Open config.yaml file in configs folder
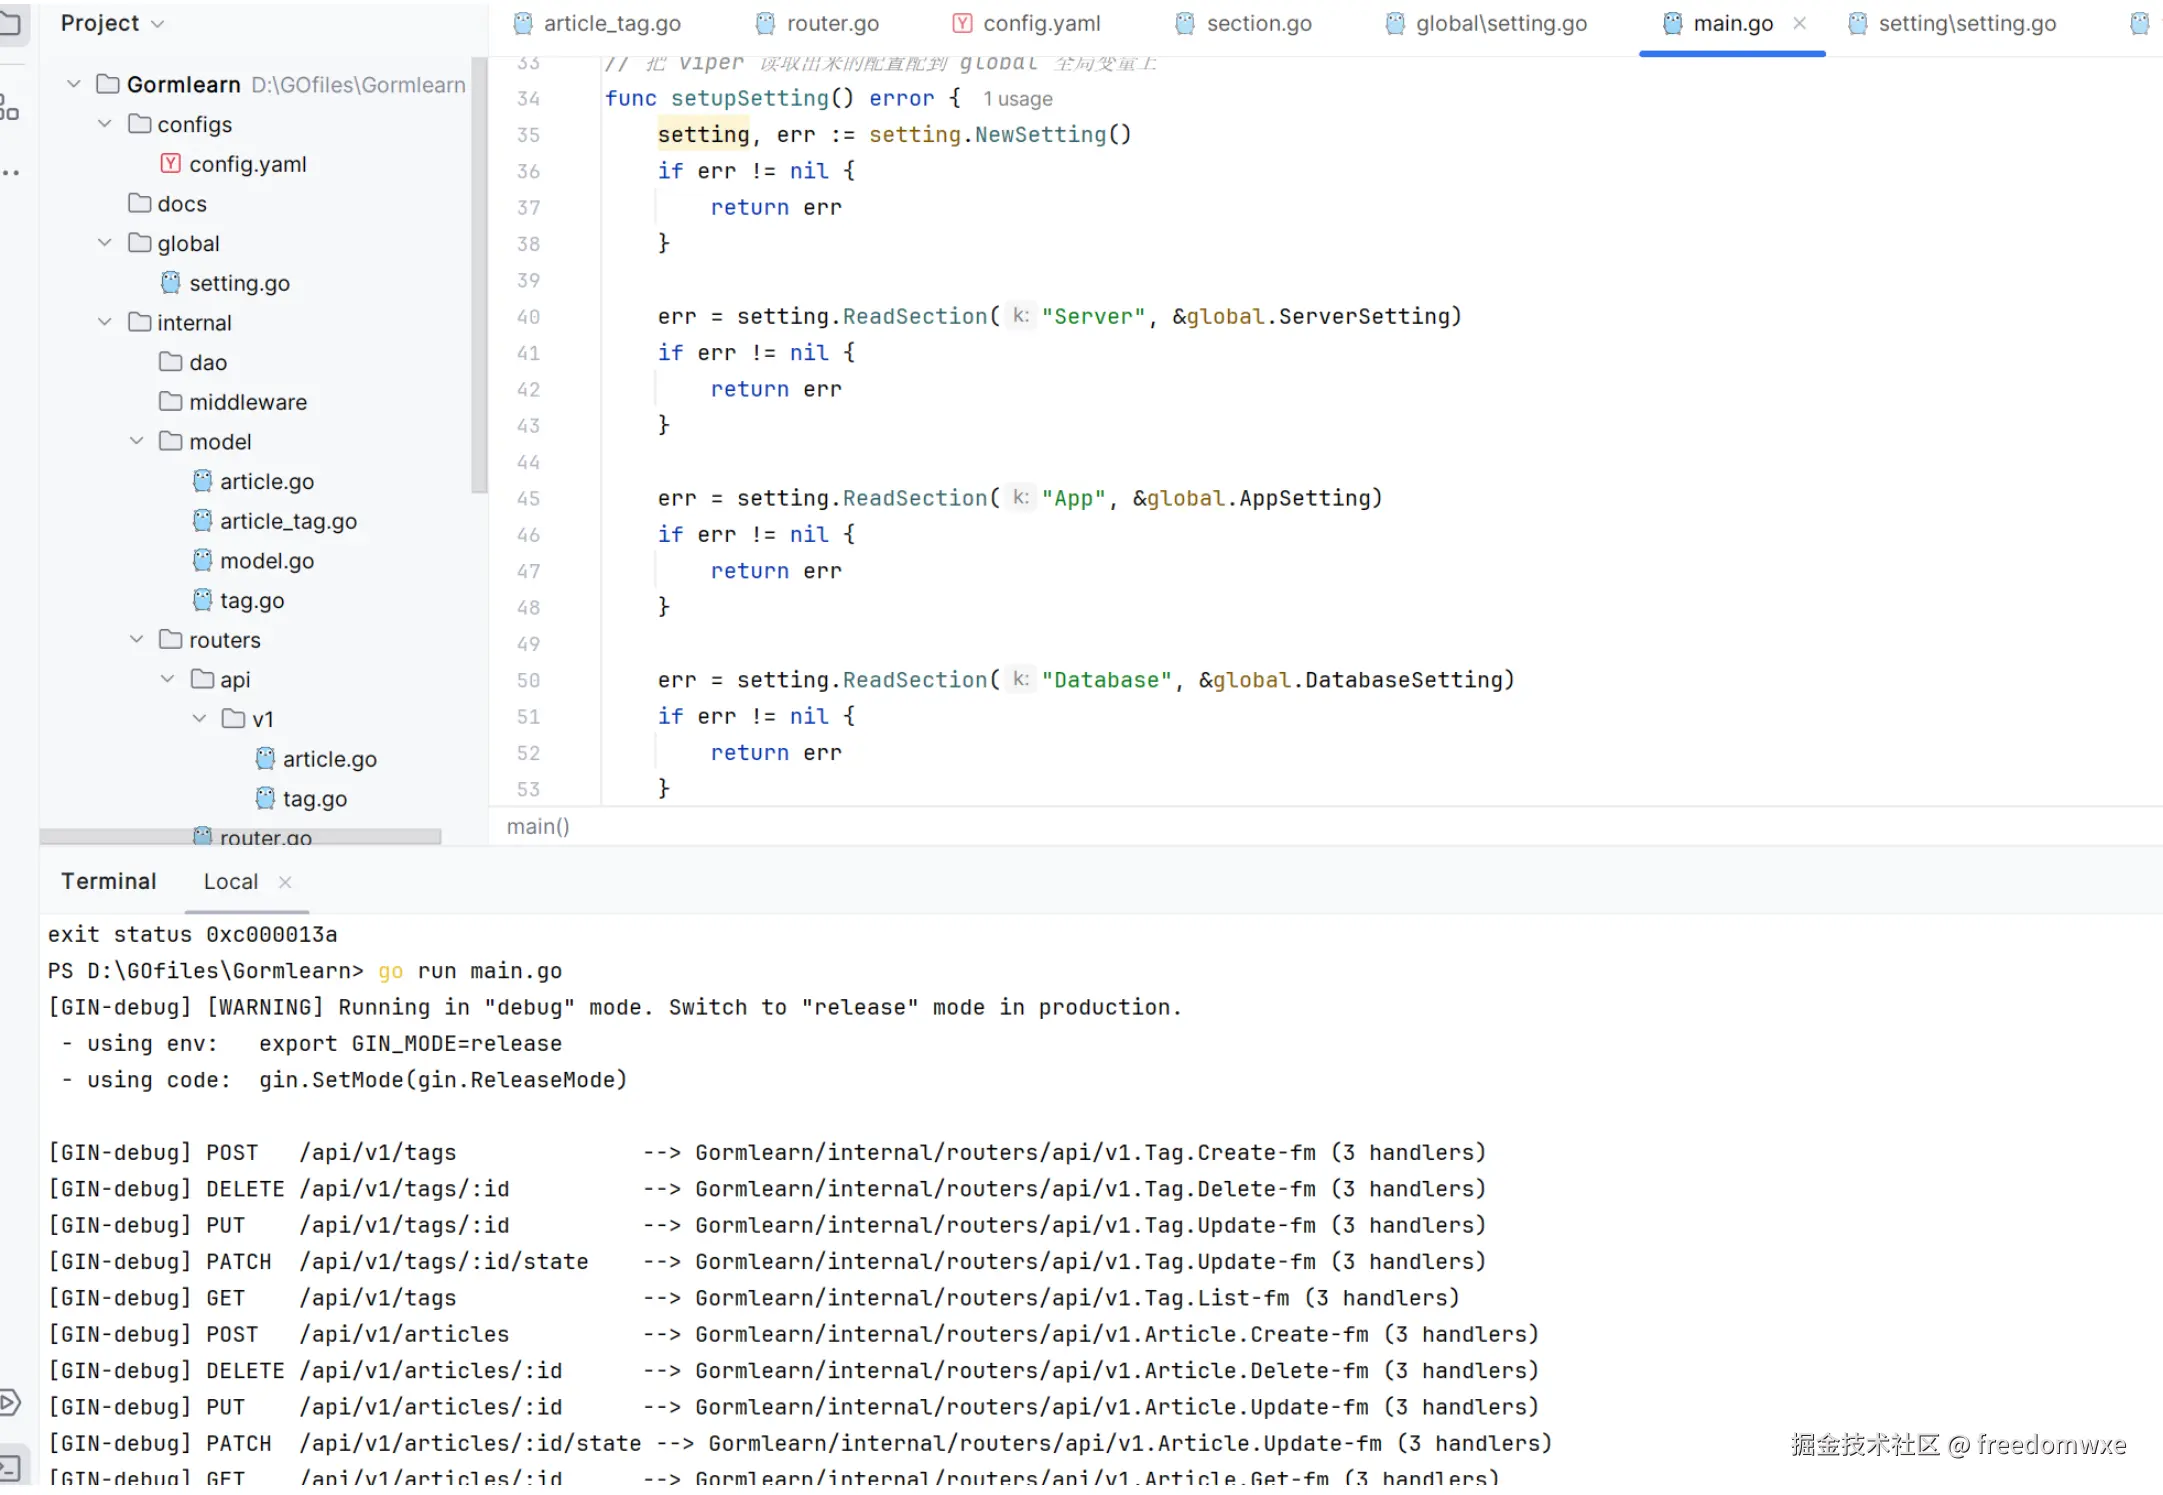This screenshot has width=2163, height=1495. [x=247, y=164]
